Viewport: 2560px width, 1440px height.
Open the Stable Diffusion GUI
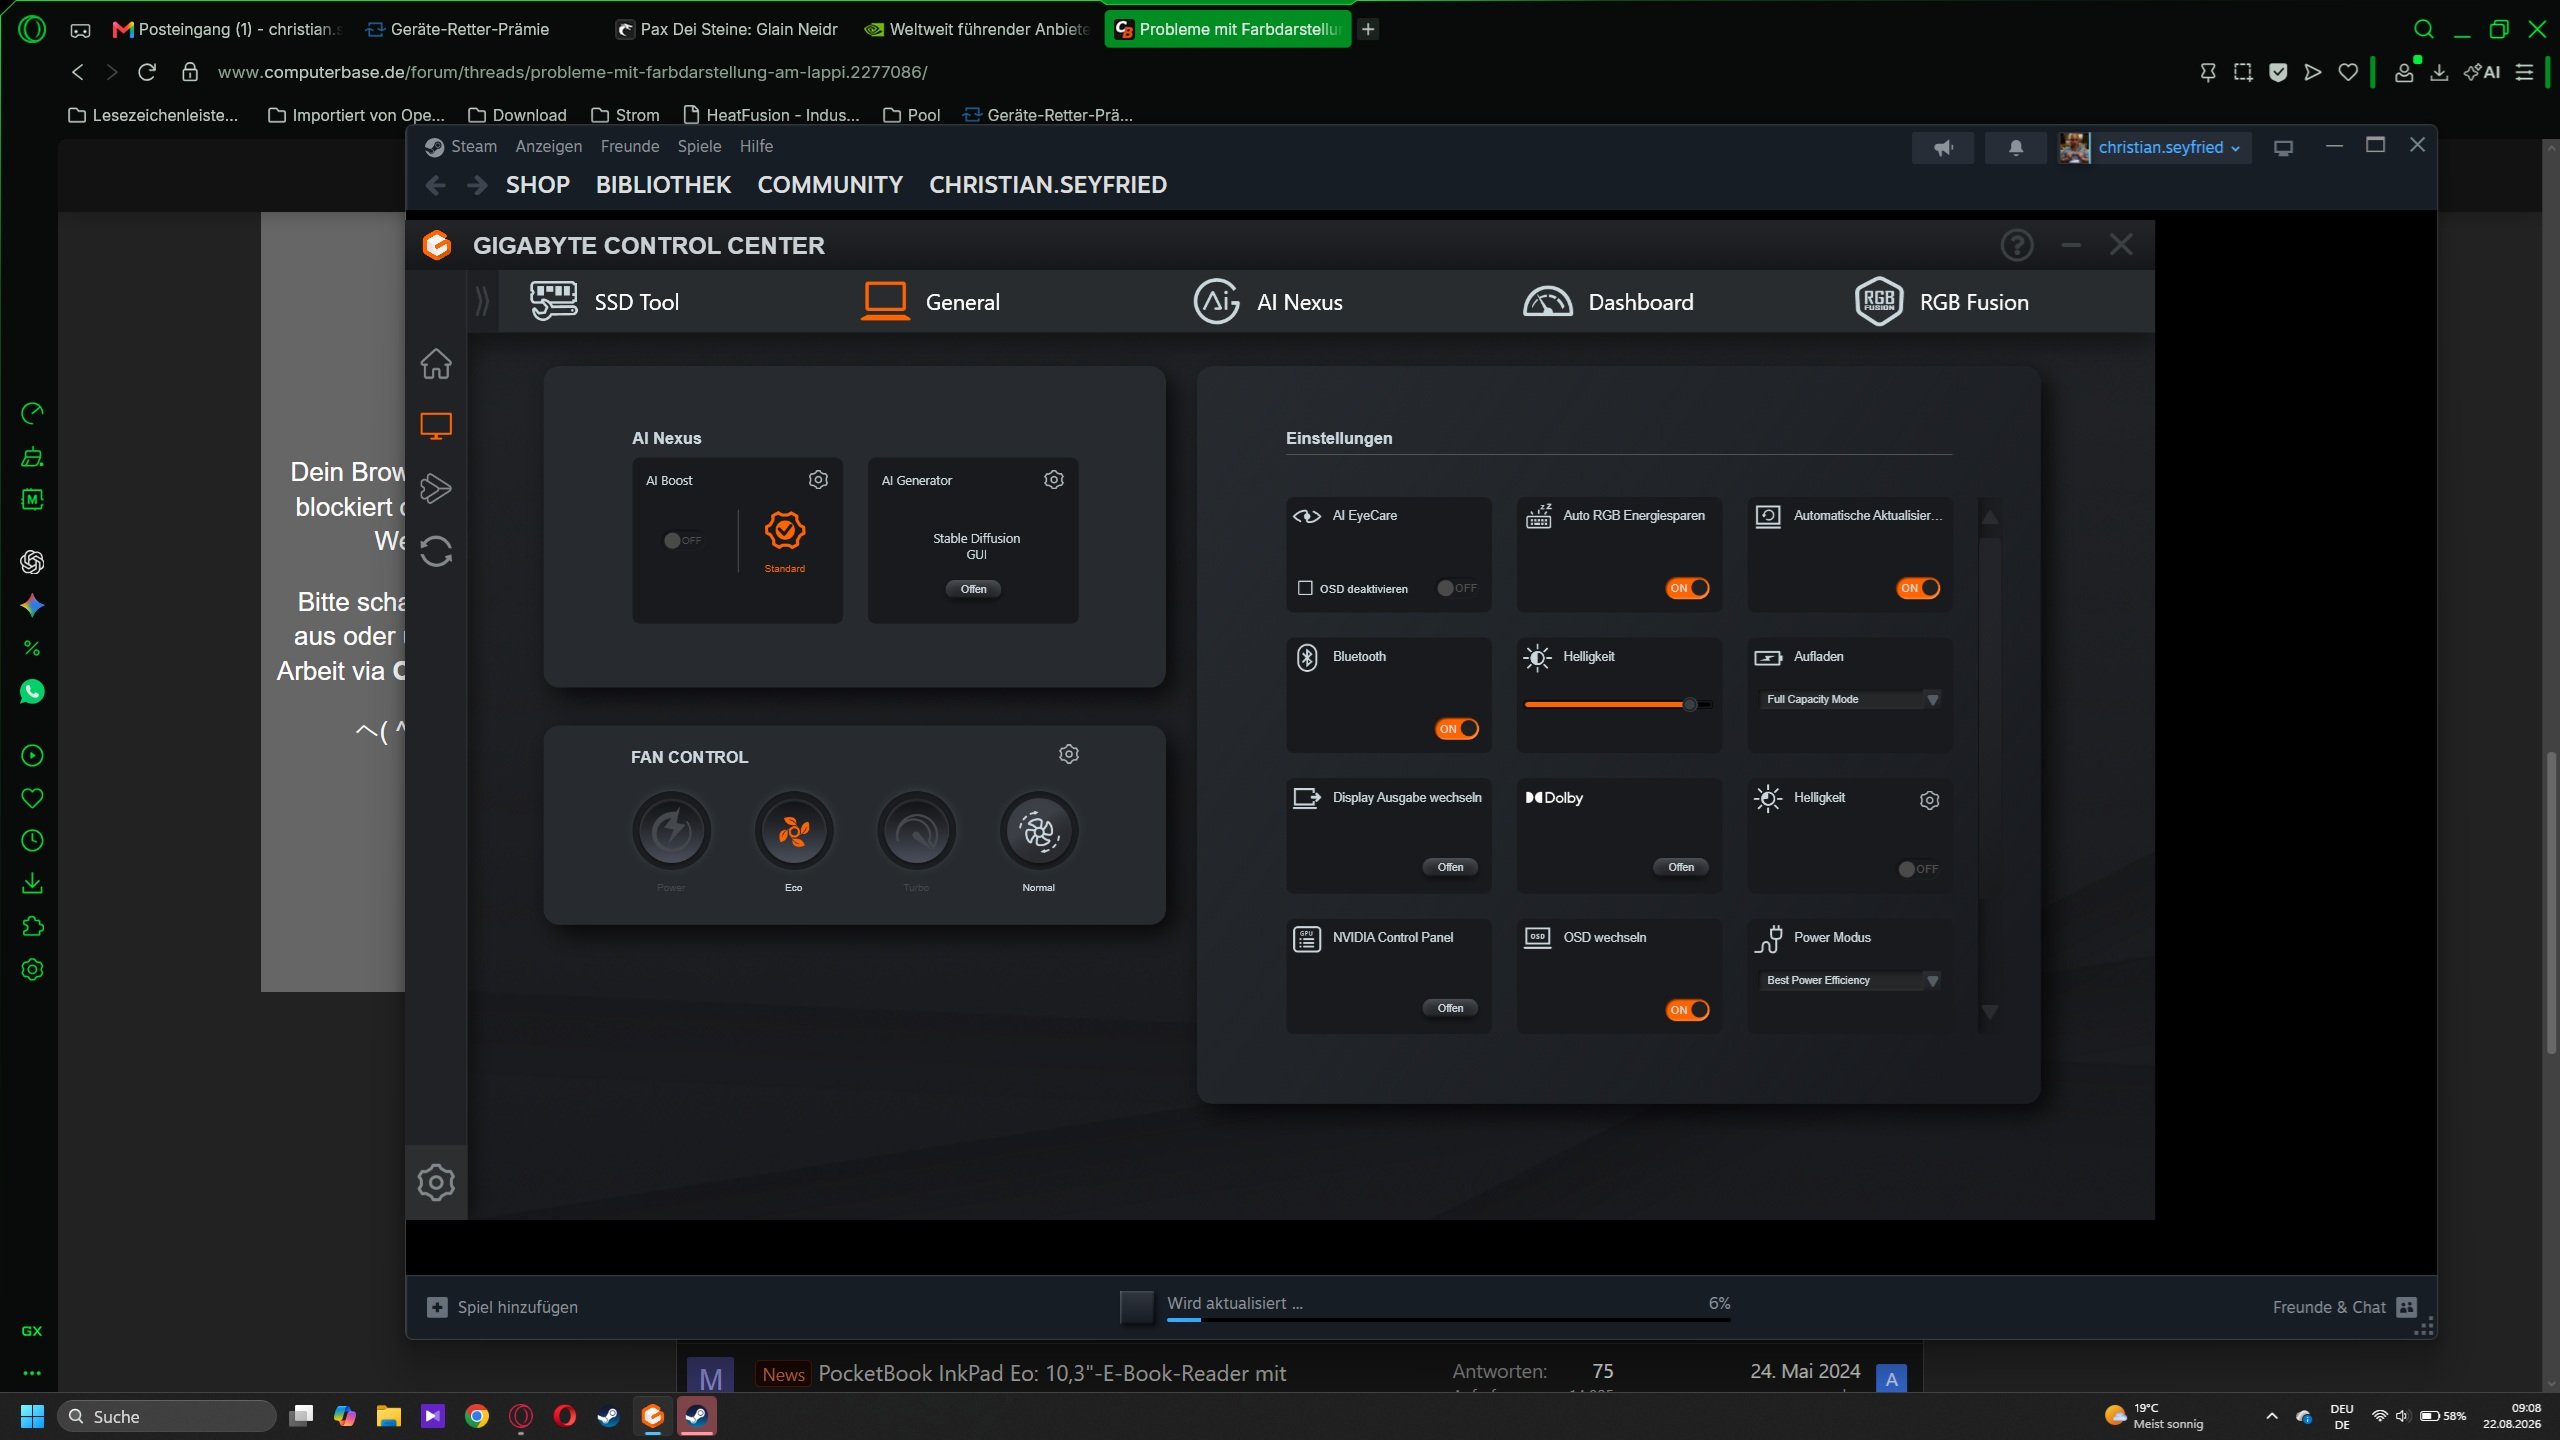(973, 589)
